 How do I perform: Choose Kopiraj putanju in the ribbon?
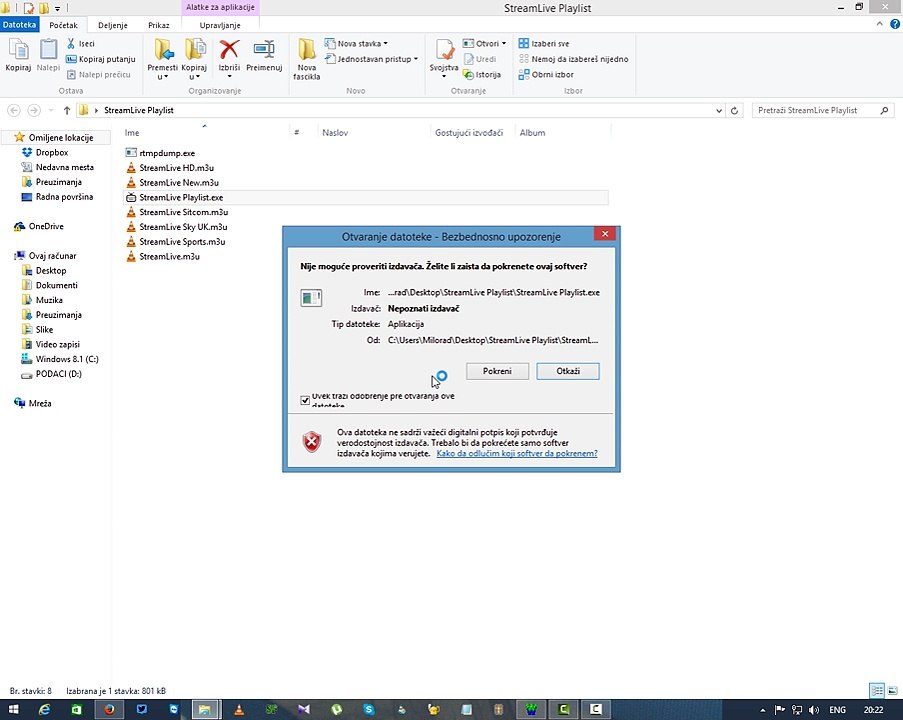click(x=101, y=59)
